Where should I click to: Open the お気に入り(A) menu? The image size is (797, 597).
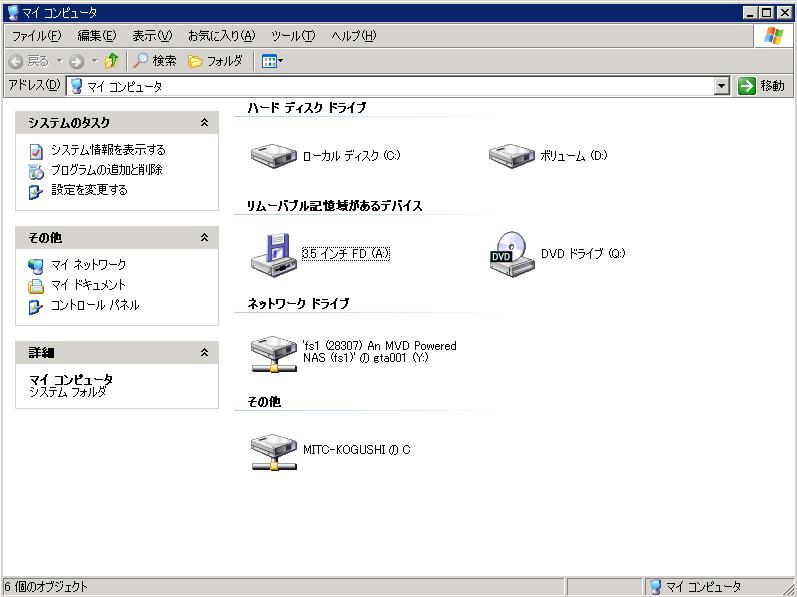[x=222, y=36]
